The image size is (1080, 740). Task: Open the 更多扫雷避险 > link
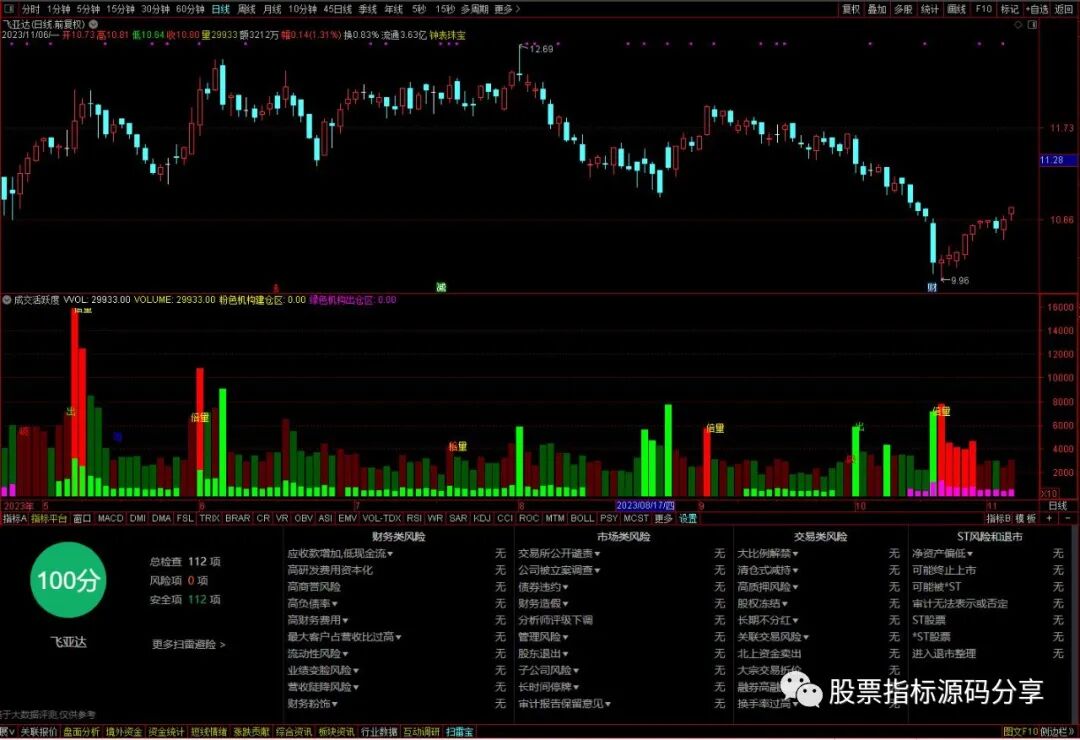189,644
